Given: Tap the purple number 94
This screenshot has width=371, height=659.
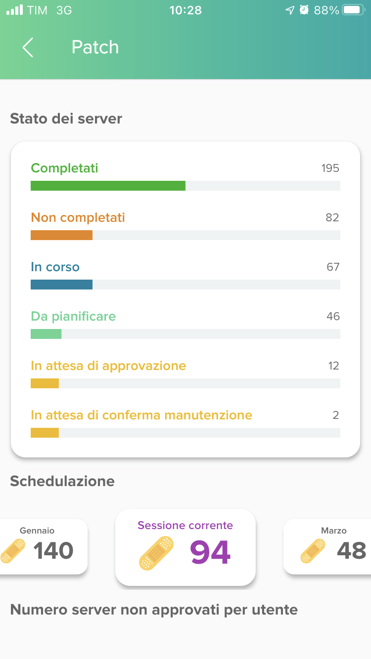Looking at the screenshot, I should coord(210,553).
